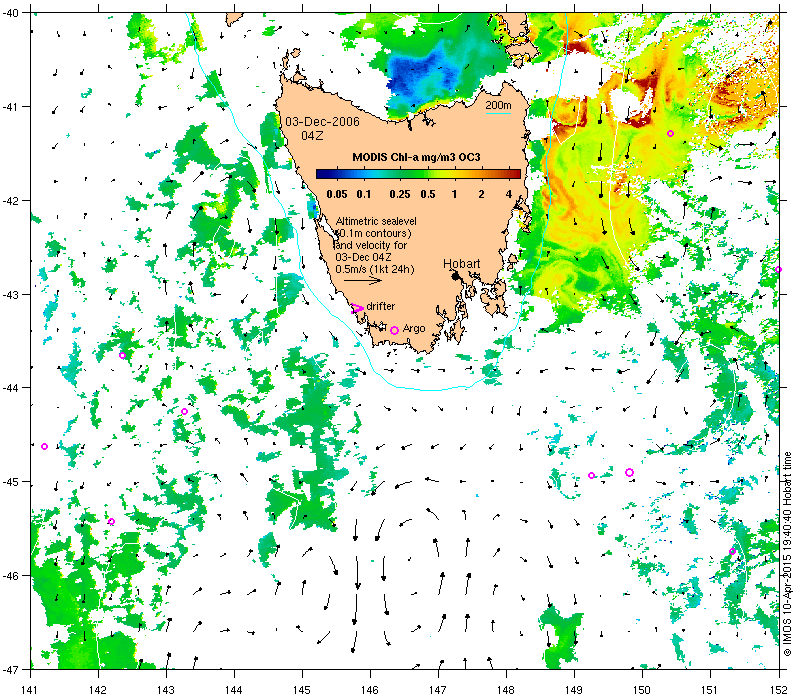Click the '04Z' time label under date
The image size is (800, 700).
tap(312, 136)
